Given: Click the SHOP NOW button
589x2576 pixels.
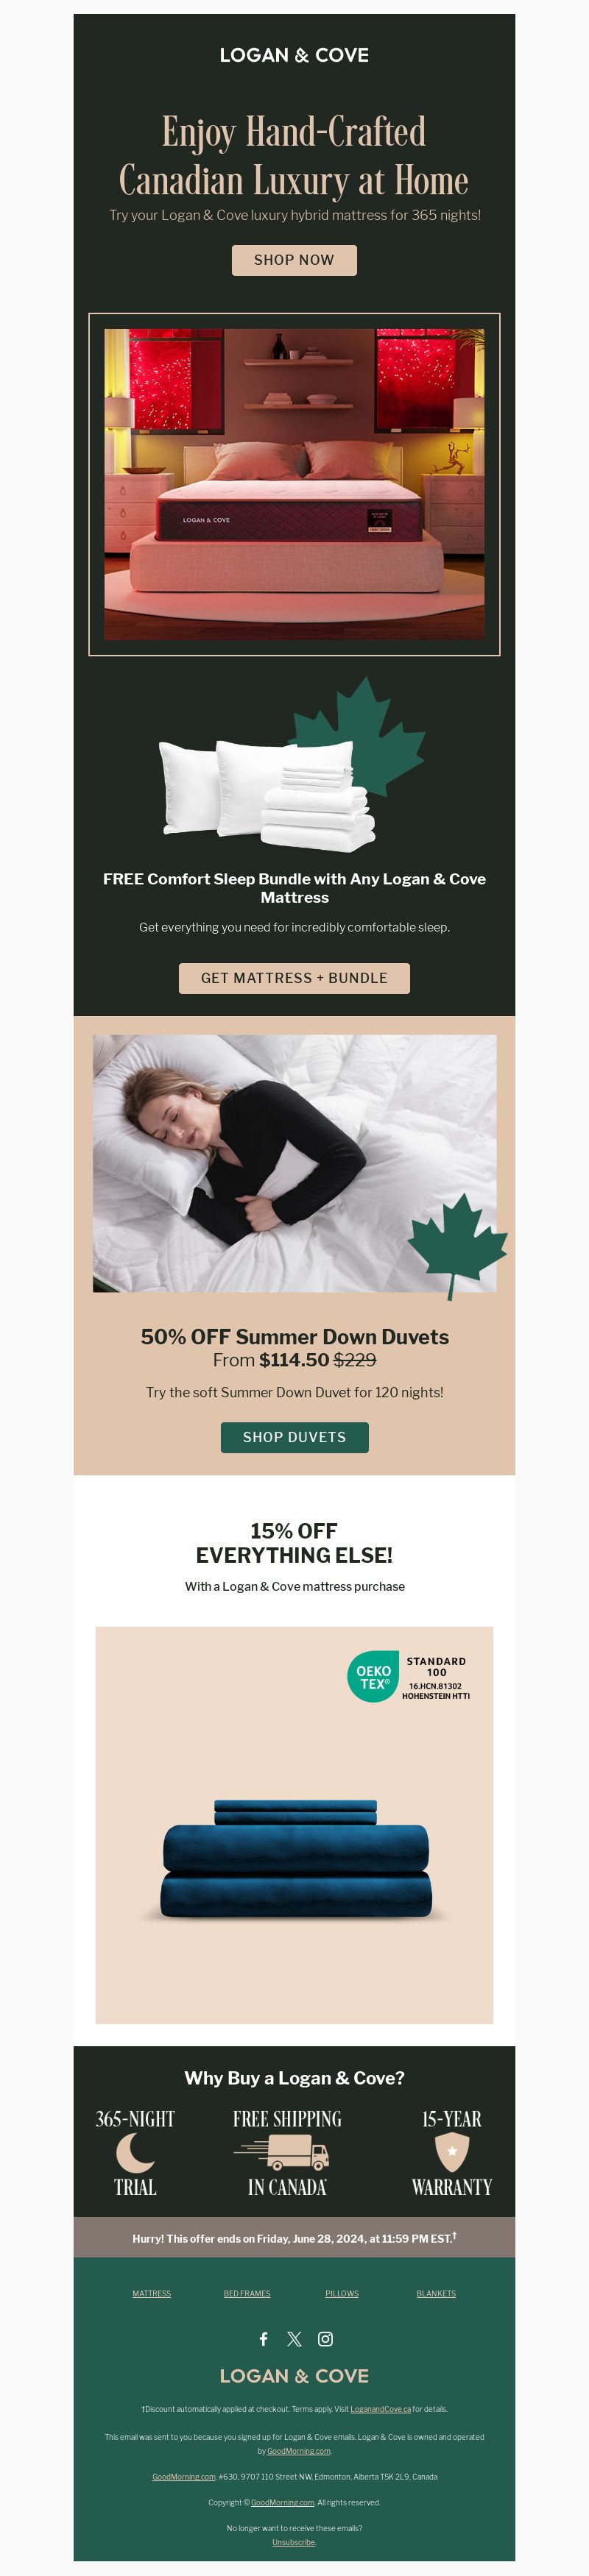Looking at the screenshot, I should (294, 260).
